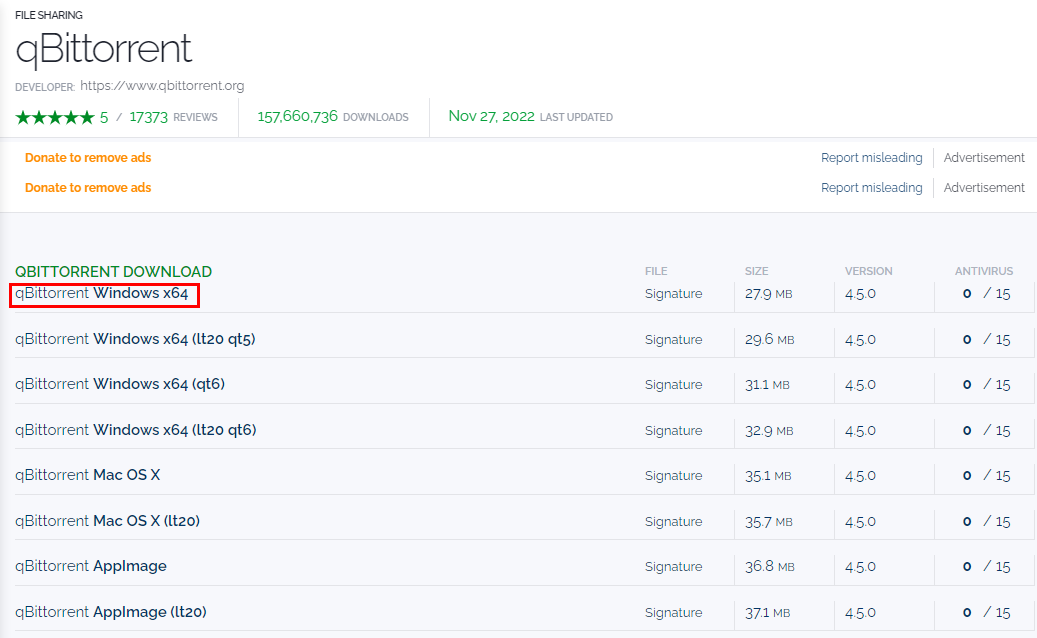1037x638 pixels.
Task: Click the VERSION column header
Action: pos(868,271)
